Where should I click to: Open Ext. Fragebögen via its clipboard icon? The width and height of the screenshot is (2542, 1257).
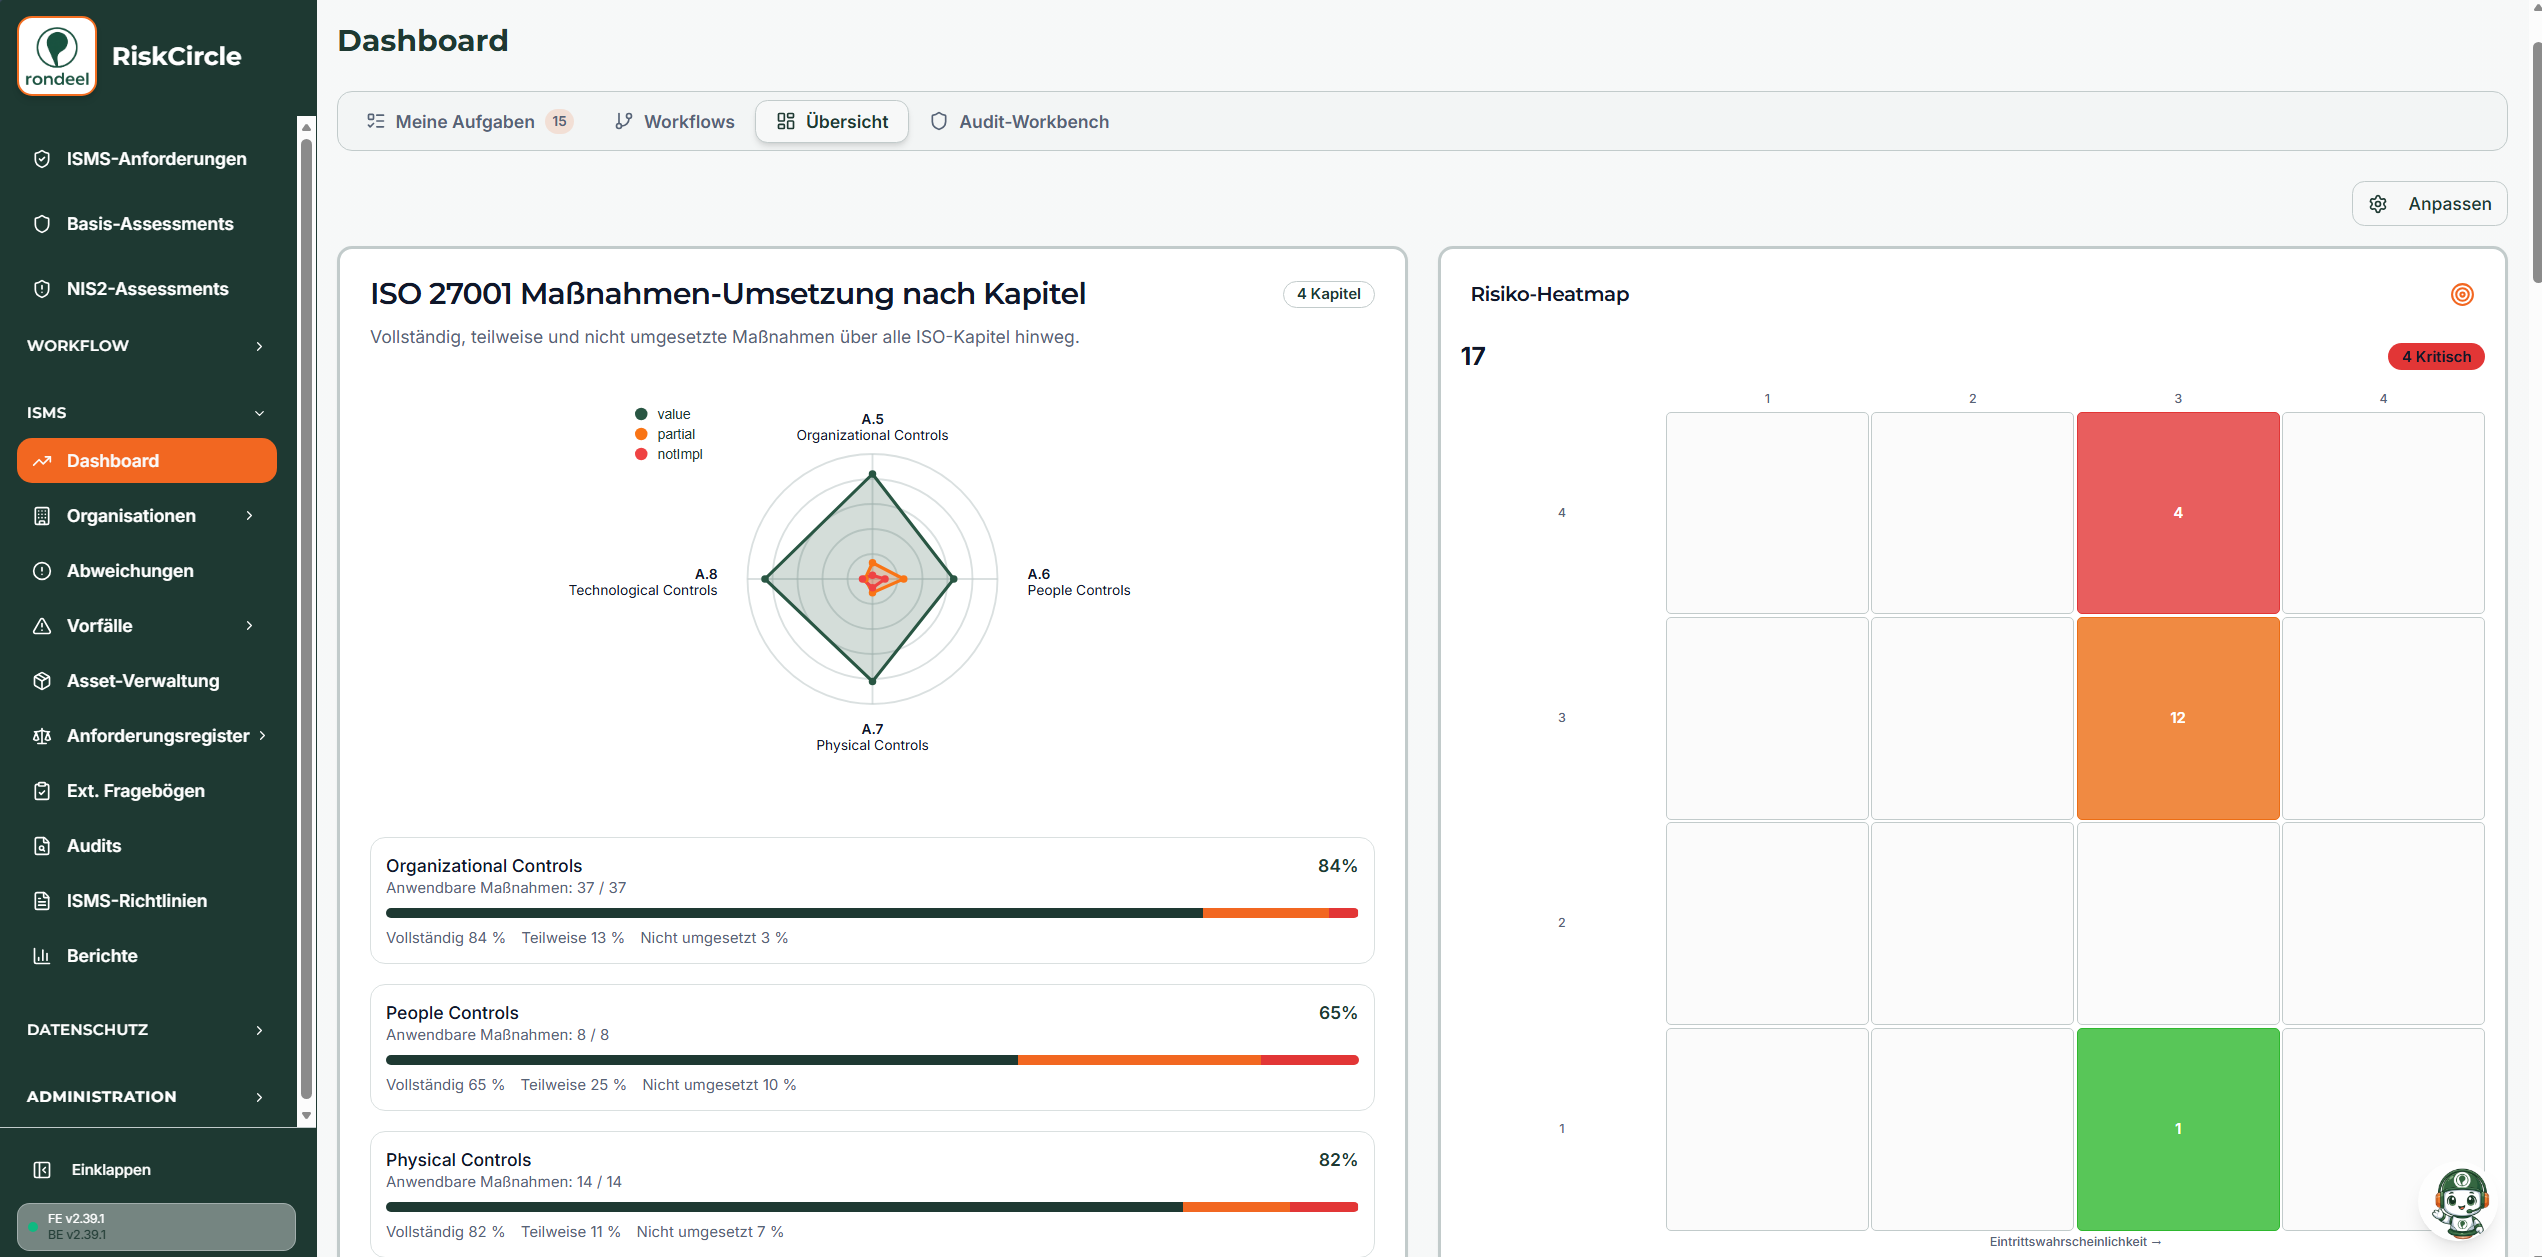pyautogui.click(x=42, y=791)
